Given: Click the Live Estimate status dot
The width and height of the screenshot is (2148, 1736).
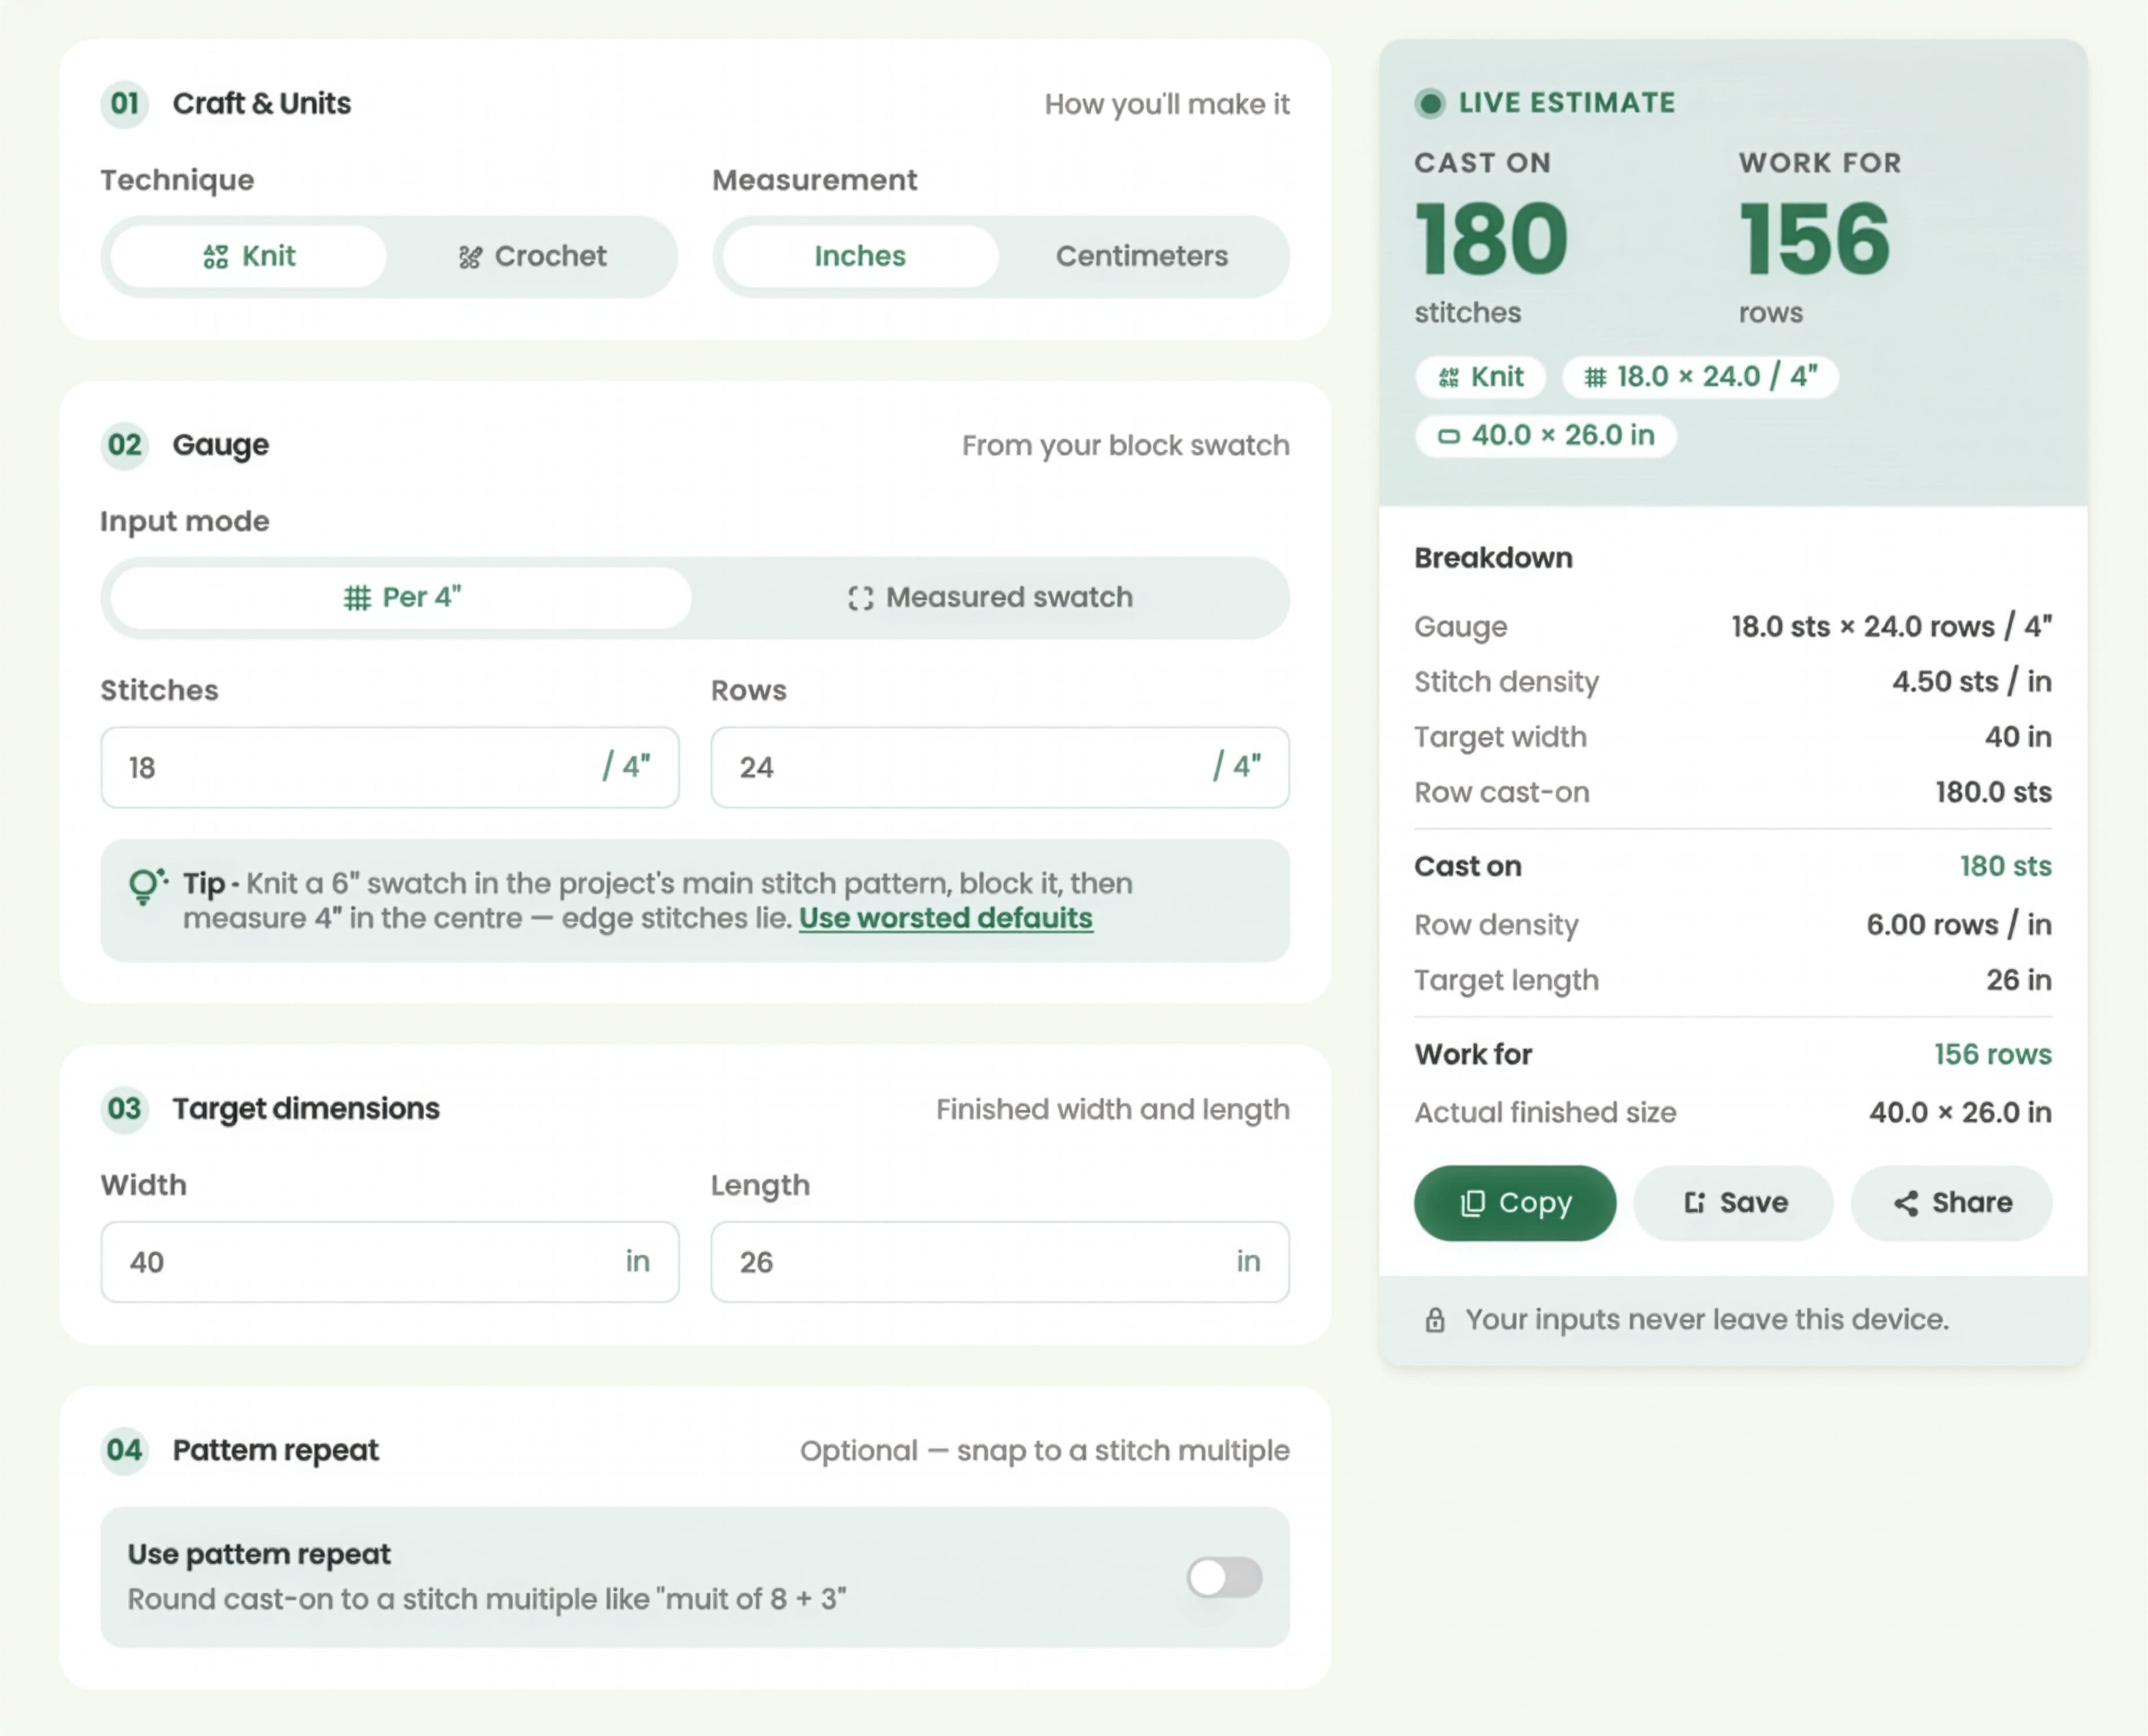Looking at the screenshot, I should tap(1430, 103).
